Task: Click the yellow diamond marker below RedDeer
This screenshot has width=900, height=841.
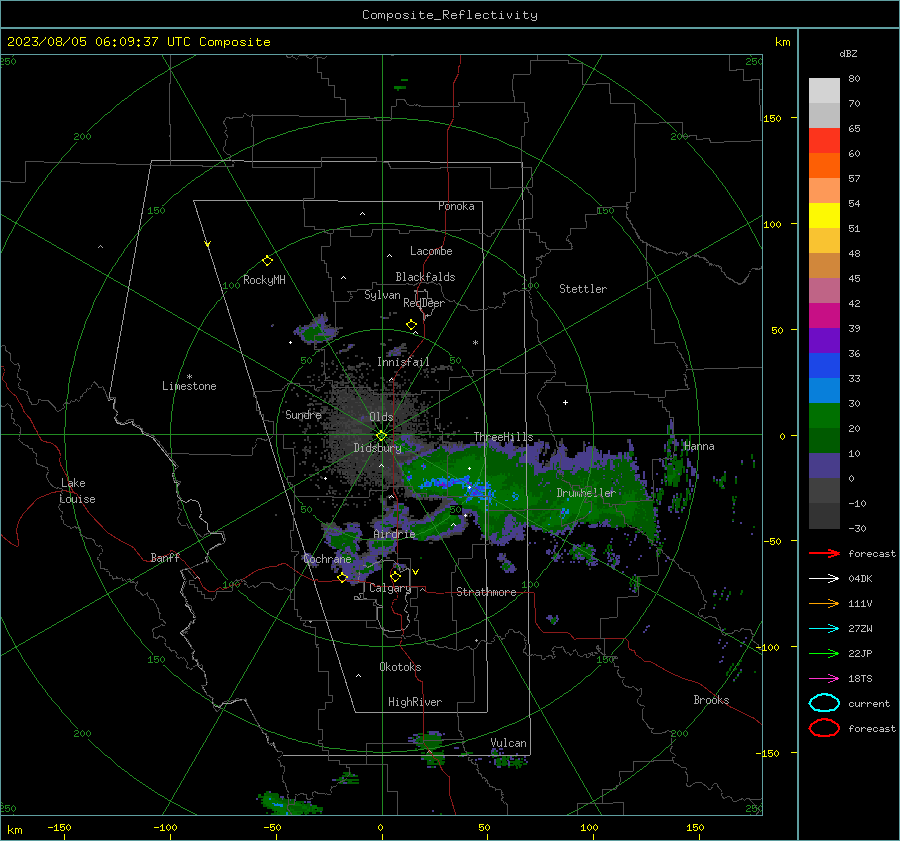Action: tap(411, 325)
